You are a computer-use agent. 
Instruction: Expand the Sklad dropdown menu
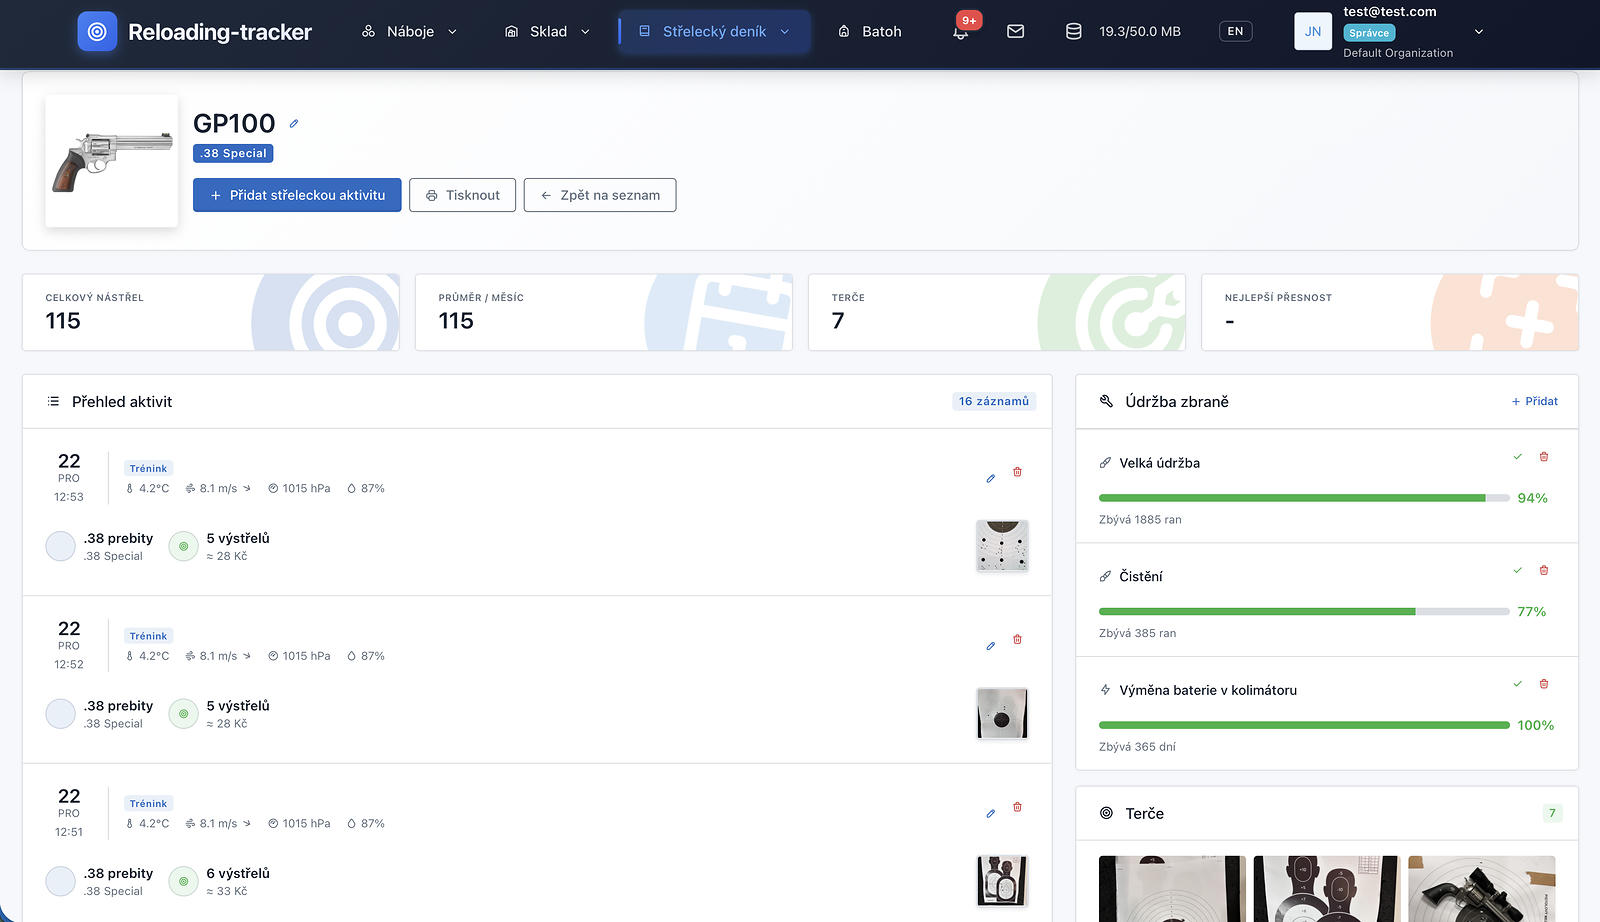click(x=547, y=32)
